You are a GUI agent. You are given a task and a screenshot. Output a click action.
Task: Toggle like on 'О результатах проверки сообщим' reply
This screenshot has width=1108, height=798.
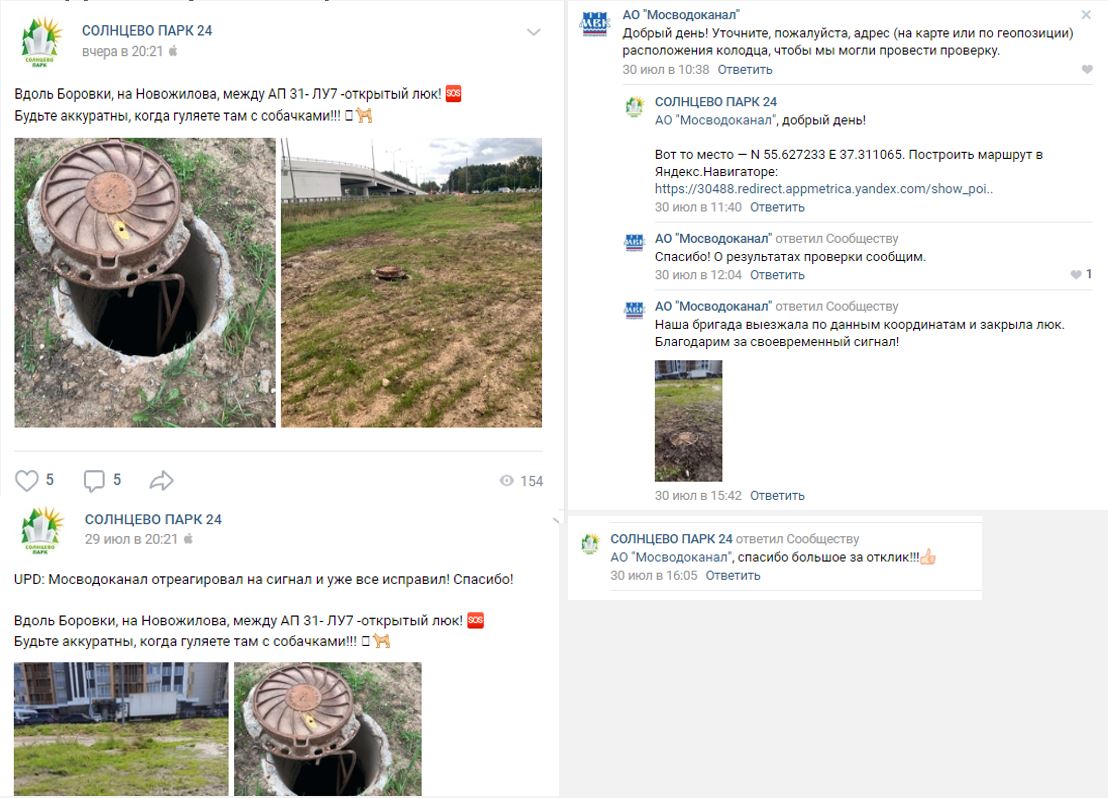coord(1075,274)
